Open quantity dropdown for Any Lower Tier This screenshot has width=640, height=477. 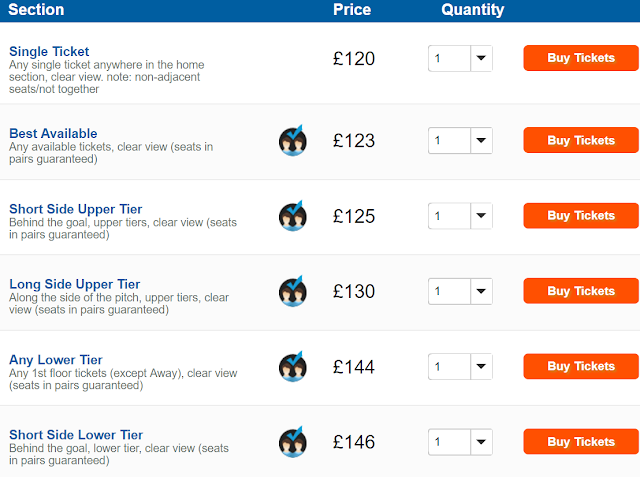point(460,367)
